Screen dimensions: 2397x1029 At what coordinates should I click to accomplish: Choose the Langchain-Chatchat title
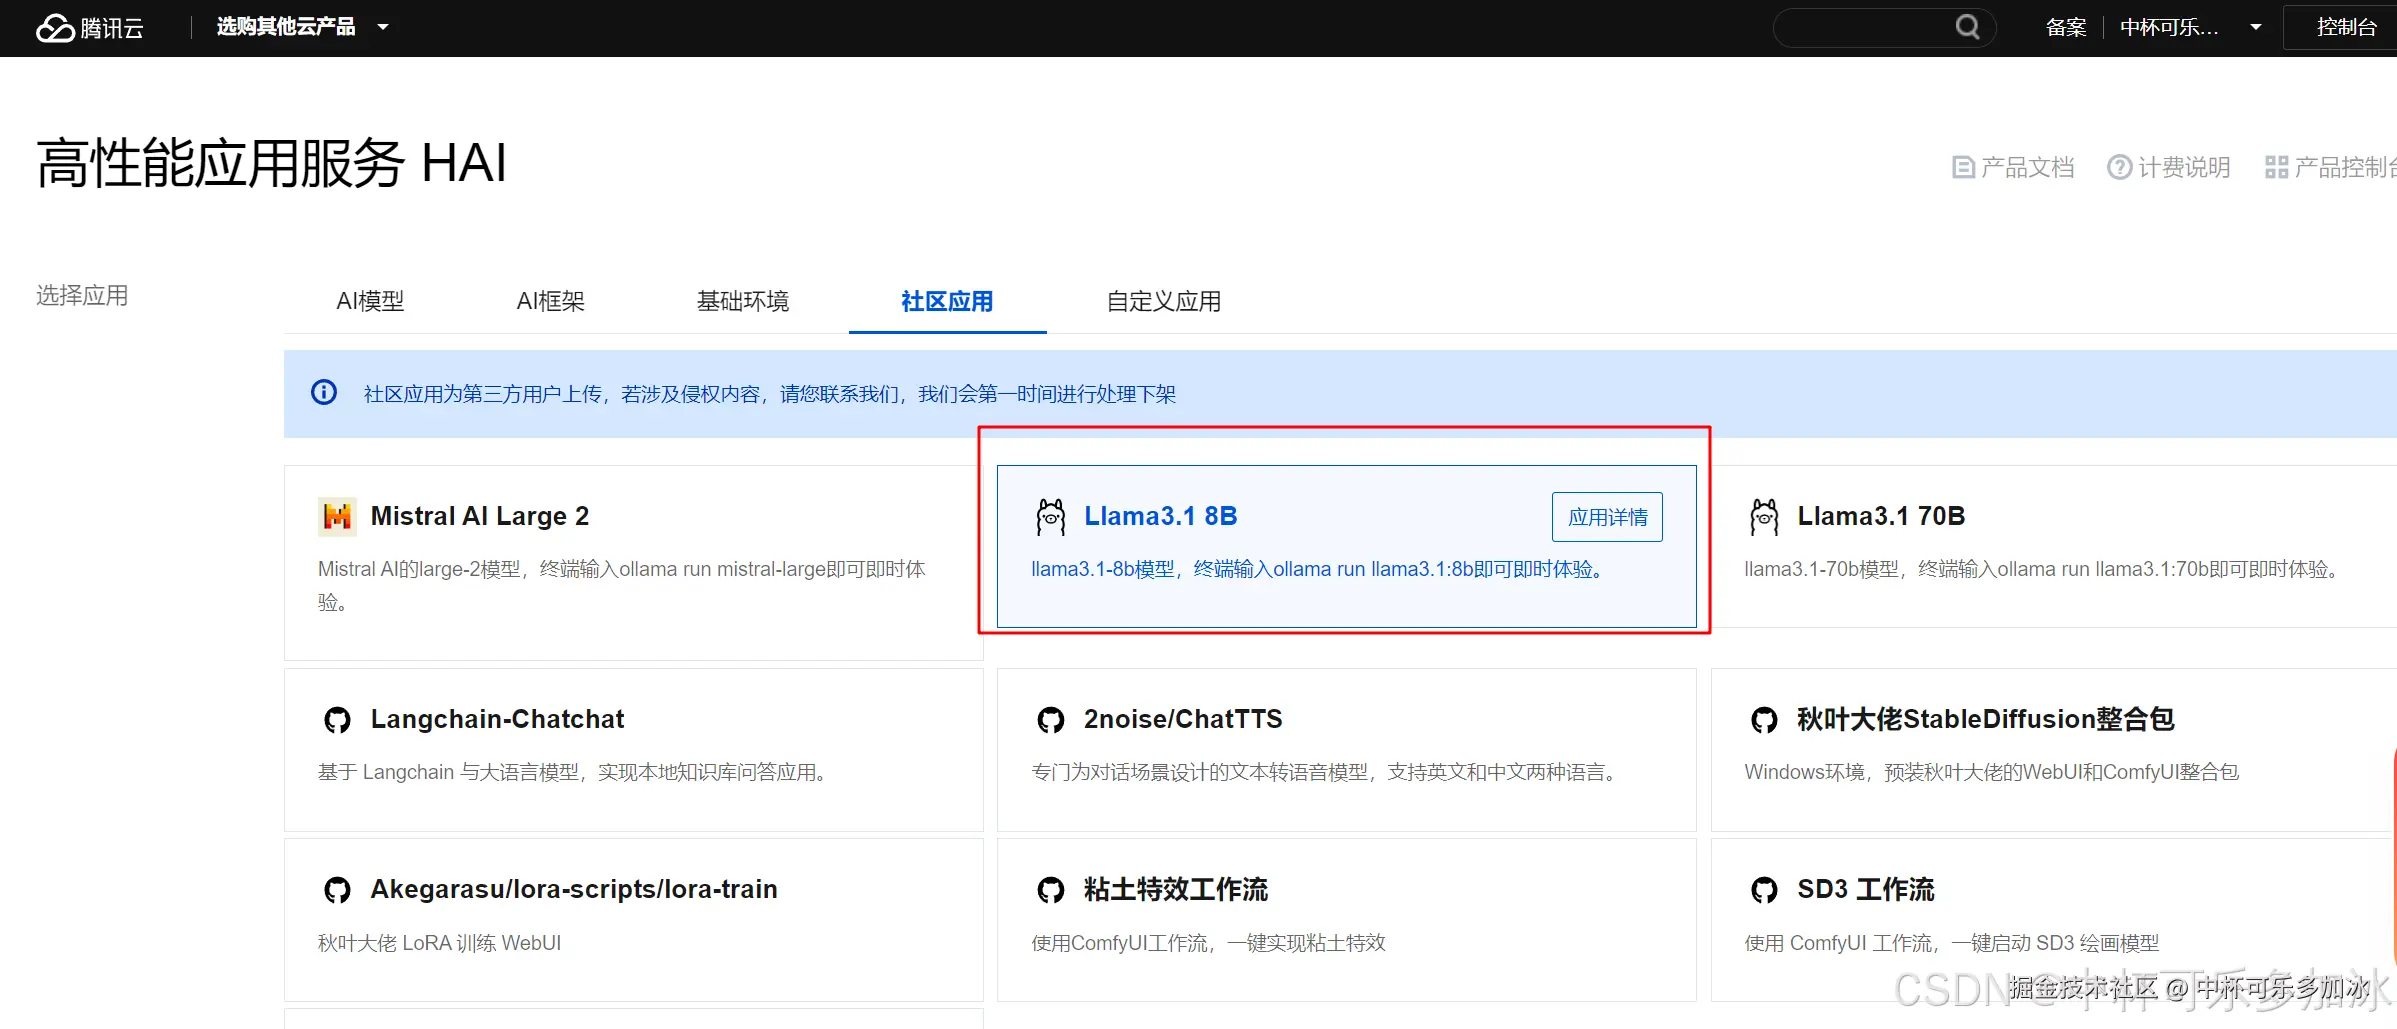coord(497,719)
